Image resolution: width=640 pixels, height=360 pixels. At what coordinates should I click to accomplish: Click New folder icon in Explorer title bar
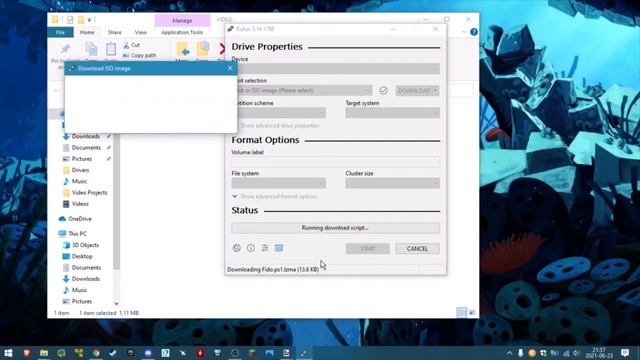pyautogui.click(x=81, y=20)
